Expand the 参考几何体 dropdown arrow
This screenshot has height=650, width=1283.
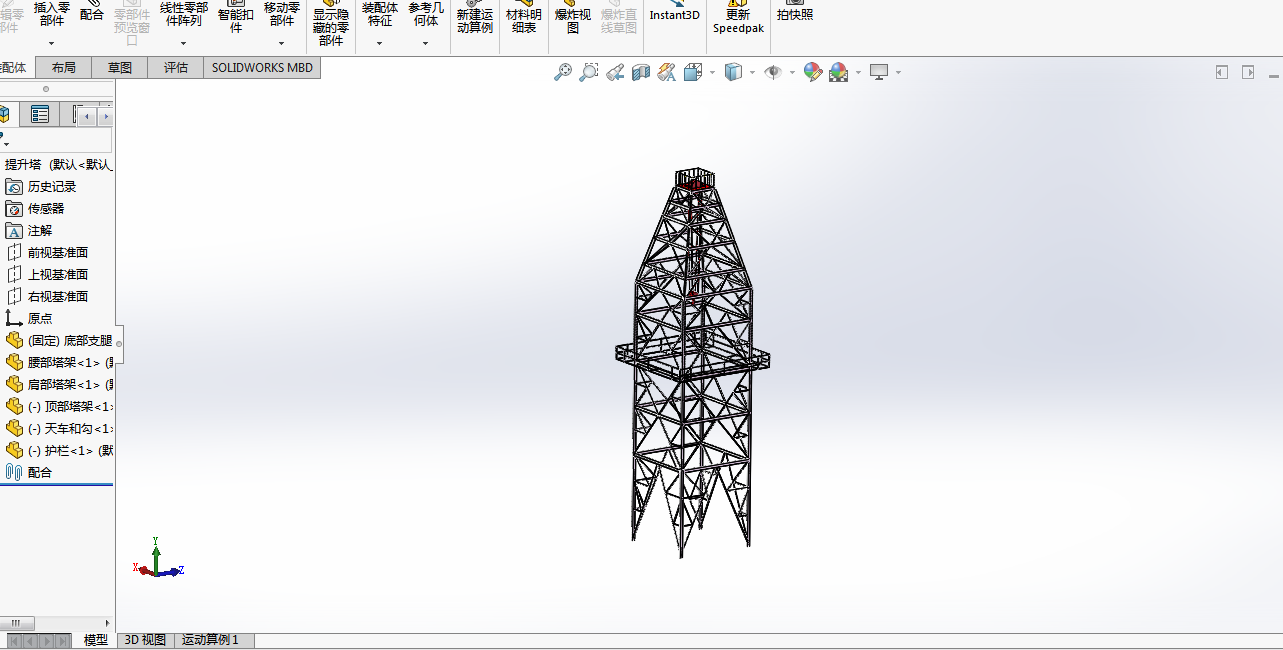coord(425,43)
